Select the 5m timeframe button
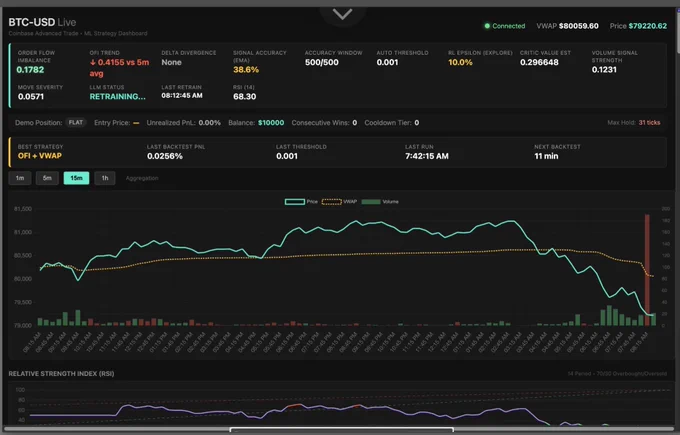Viewport: 680px width, 435px height. pos(47,178)
